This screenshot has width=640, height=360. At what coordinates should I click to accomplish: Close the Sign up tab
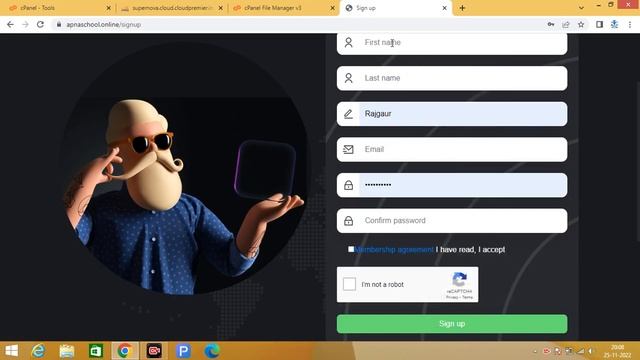[444, 8]
